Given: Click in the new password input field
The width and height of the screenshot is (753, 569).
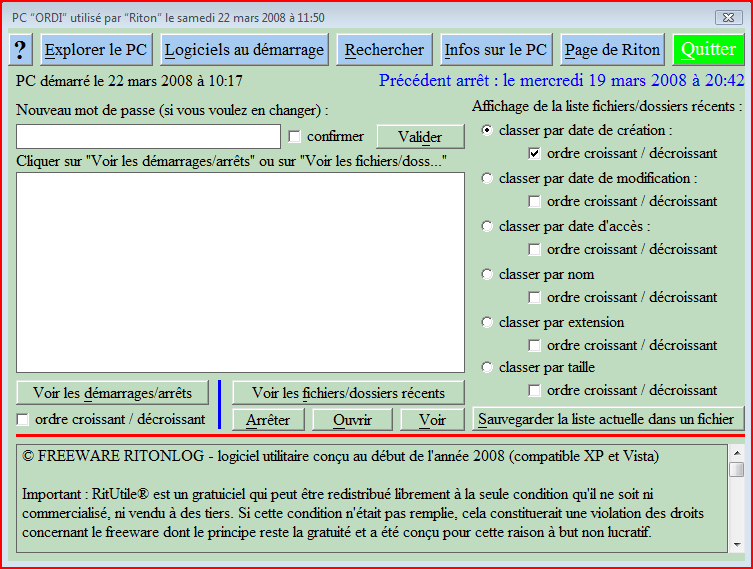Looking at the screenshot, I should (148, 136).
